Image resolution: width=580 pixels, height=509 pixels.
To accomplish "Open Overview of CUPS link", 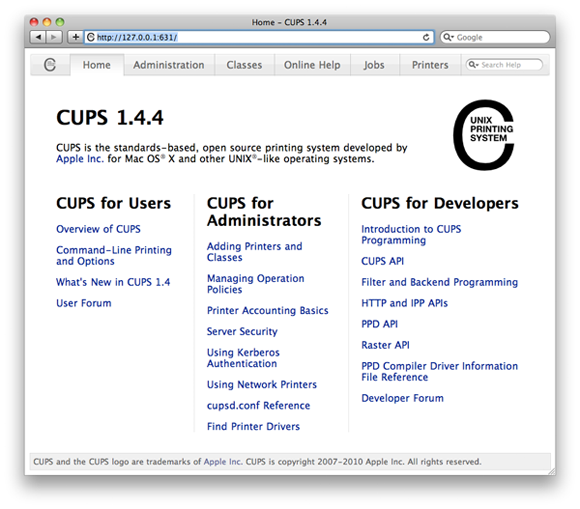I will [98, 229].
